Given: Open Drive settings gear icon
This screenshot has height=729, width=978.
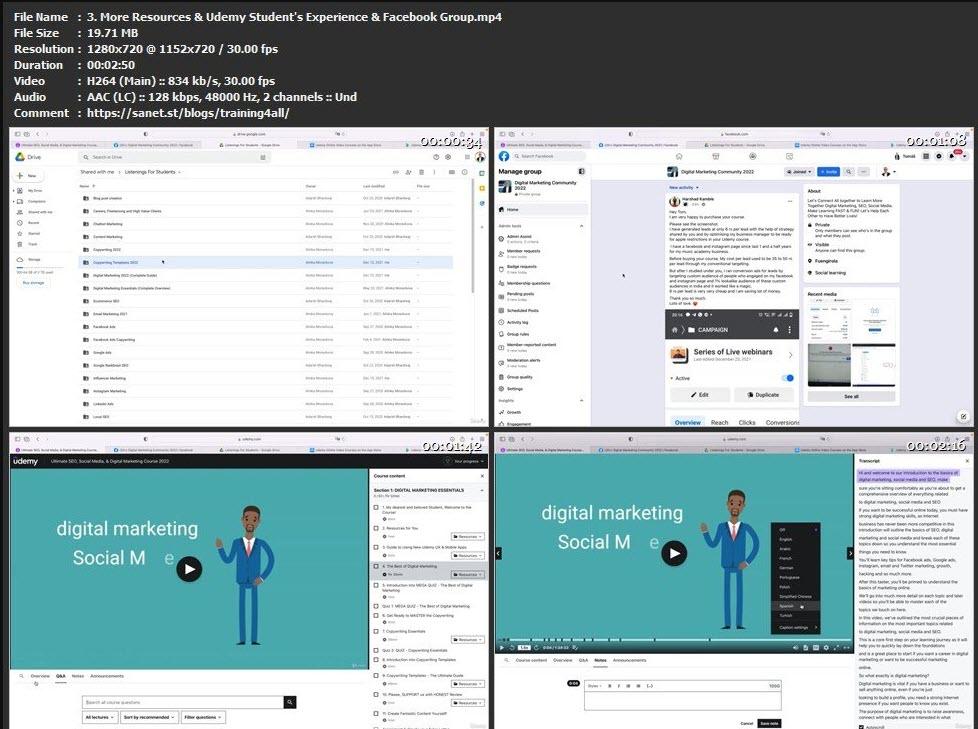Looking at the screenshot, I should pos(448,157).
